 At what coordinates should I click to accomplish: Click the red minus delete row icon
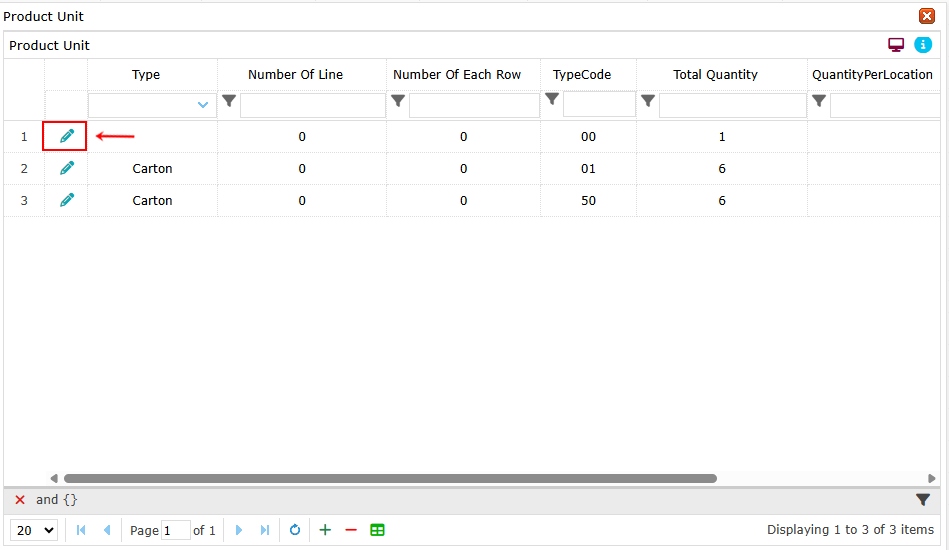[351, 530]
